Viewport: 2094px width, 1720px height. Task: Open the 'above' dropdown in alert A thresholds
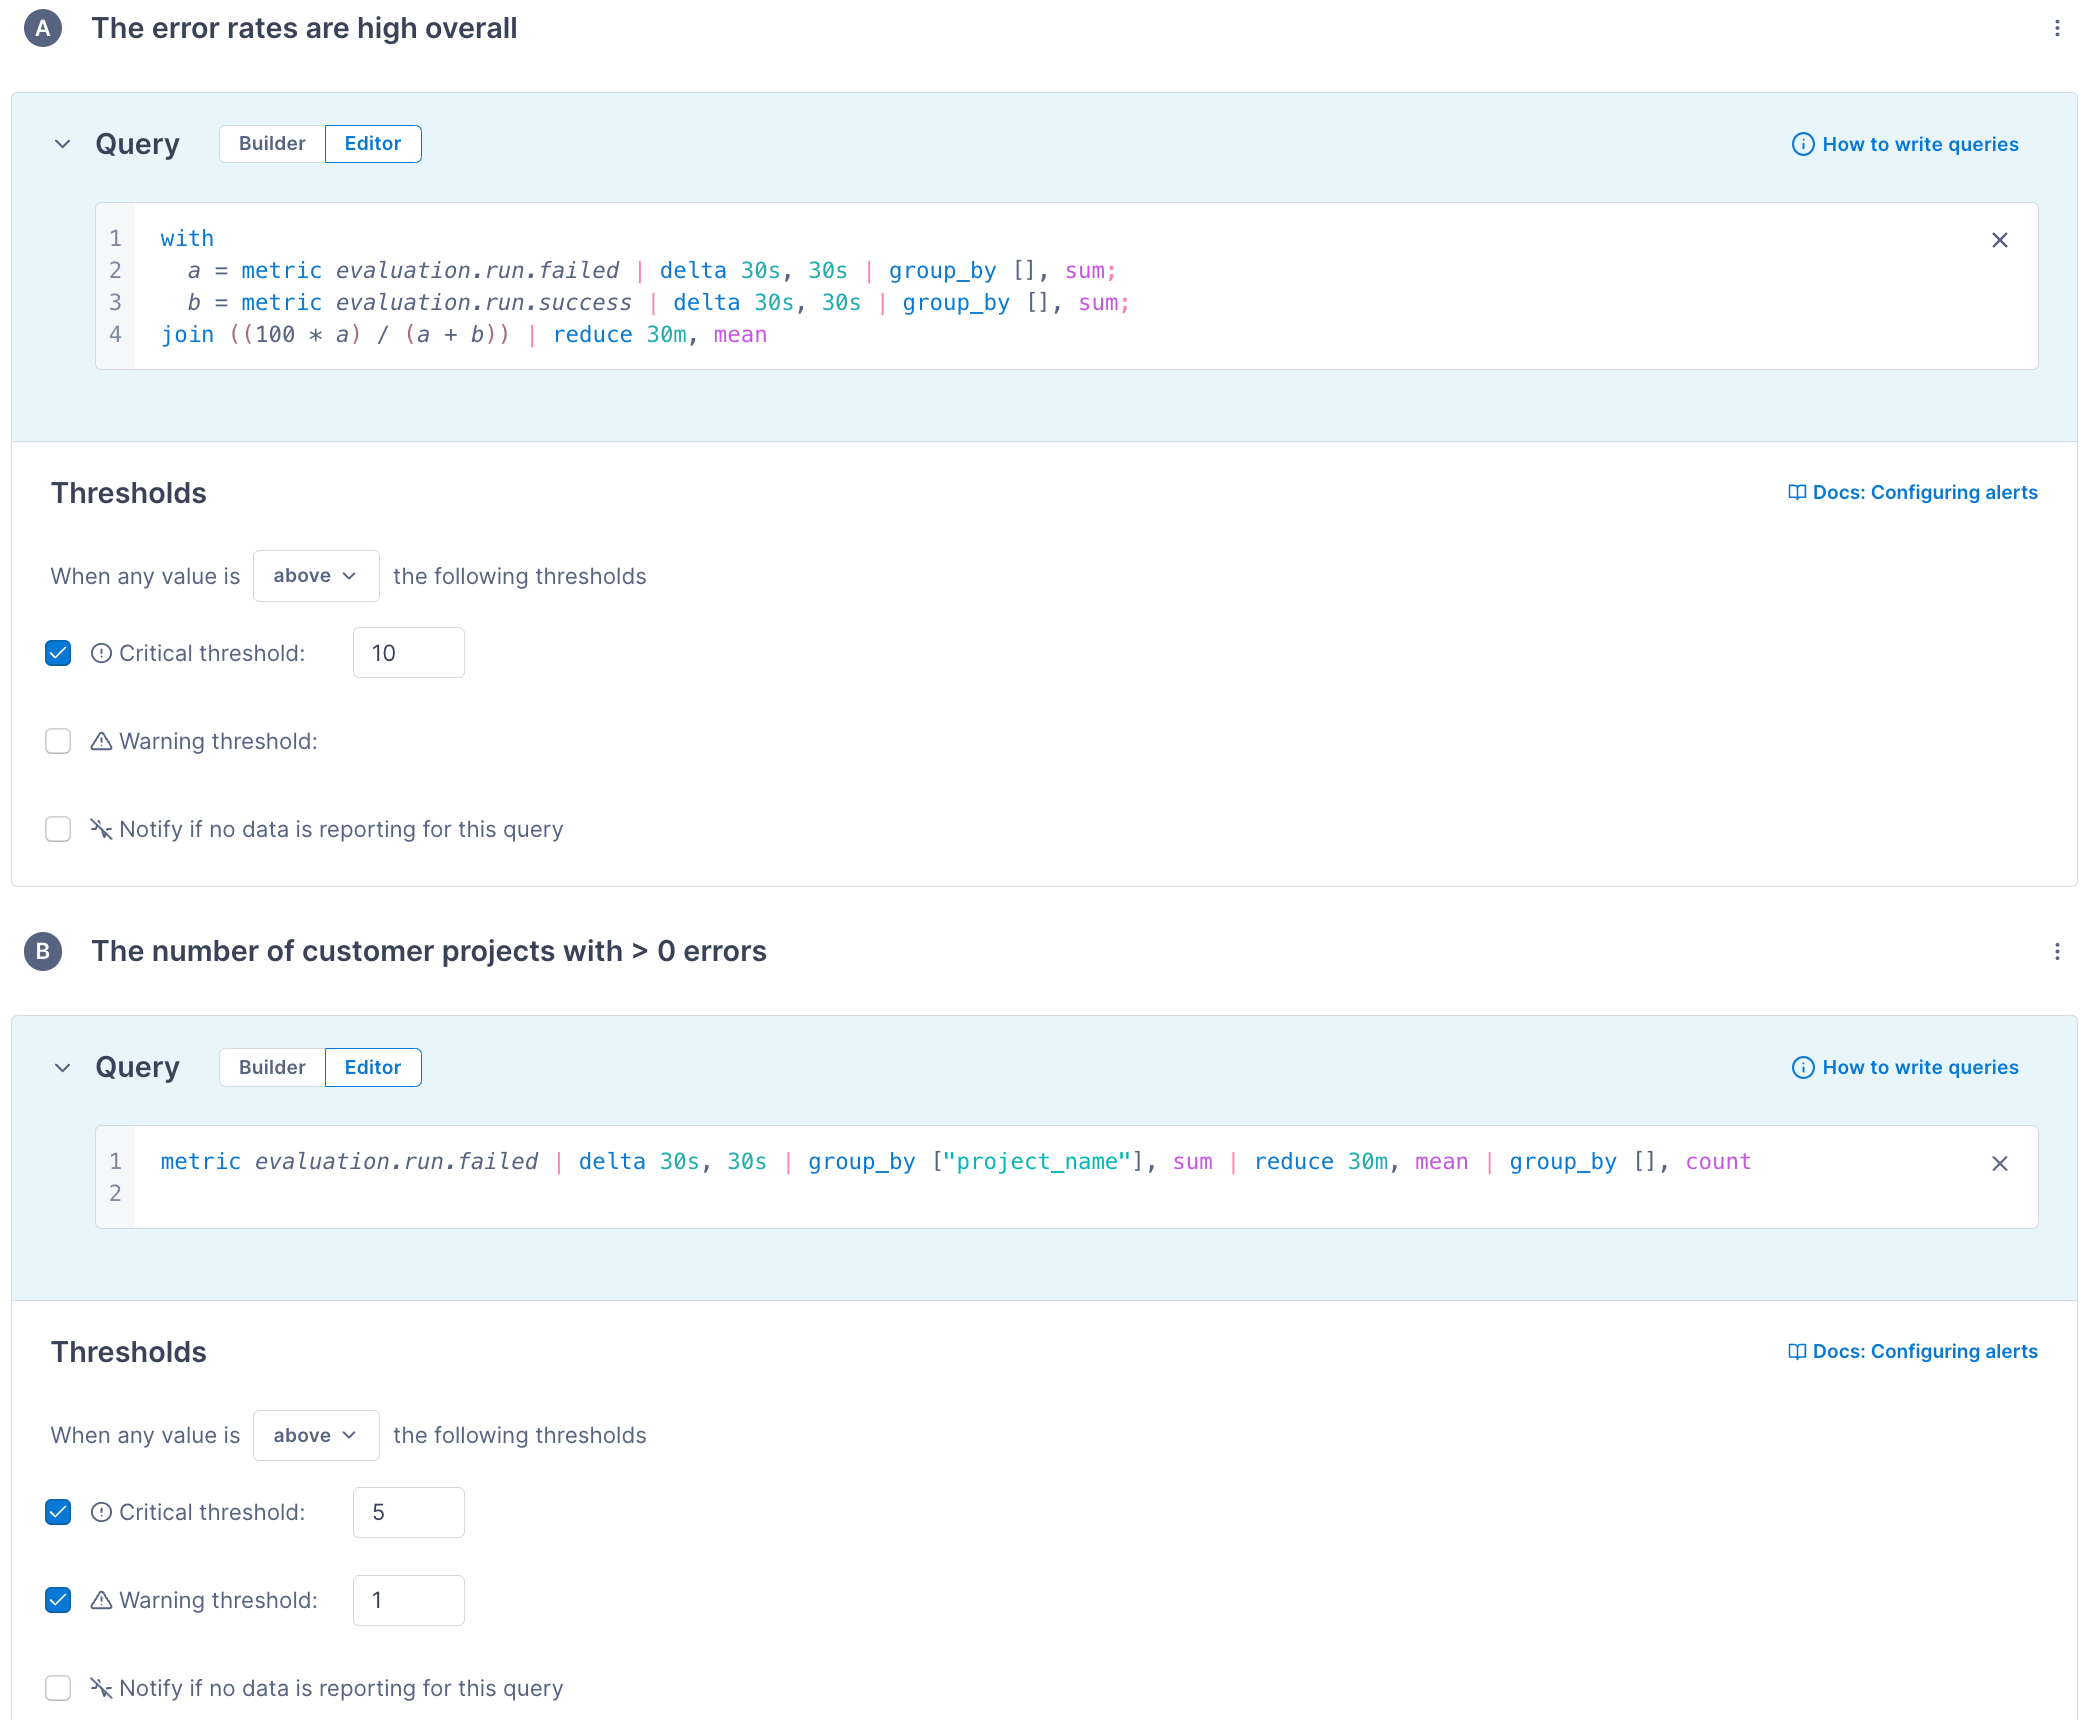[x=315, y=575]
